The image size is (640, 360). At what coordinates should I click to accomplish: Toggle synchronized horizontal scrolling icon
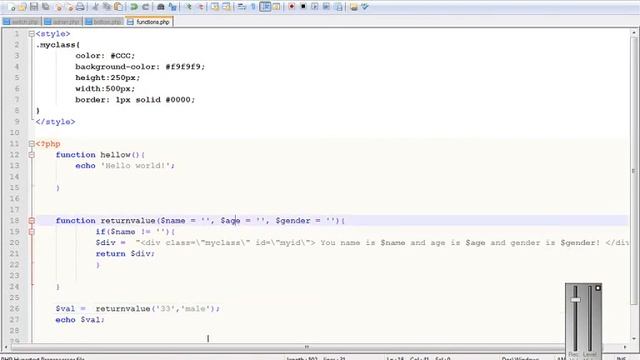pos(227,7)
